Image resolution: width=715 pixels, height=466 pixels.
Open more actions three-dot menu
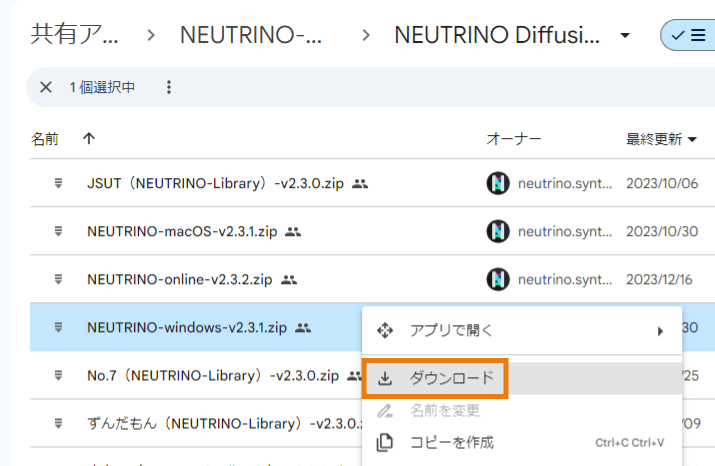coord(169,87)
